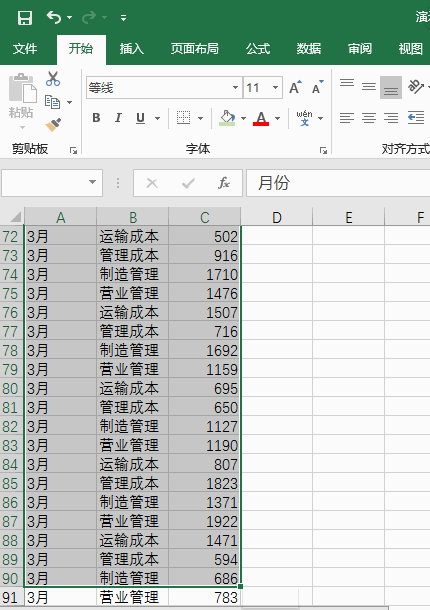Screen dimensions: 430x610
Task: Switch to the 视图 ribbon tab
Action: click(411, 49)
